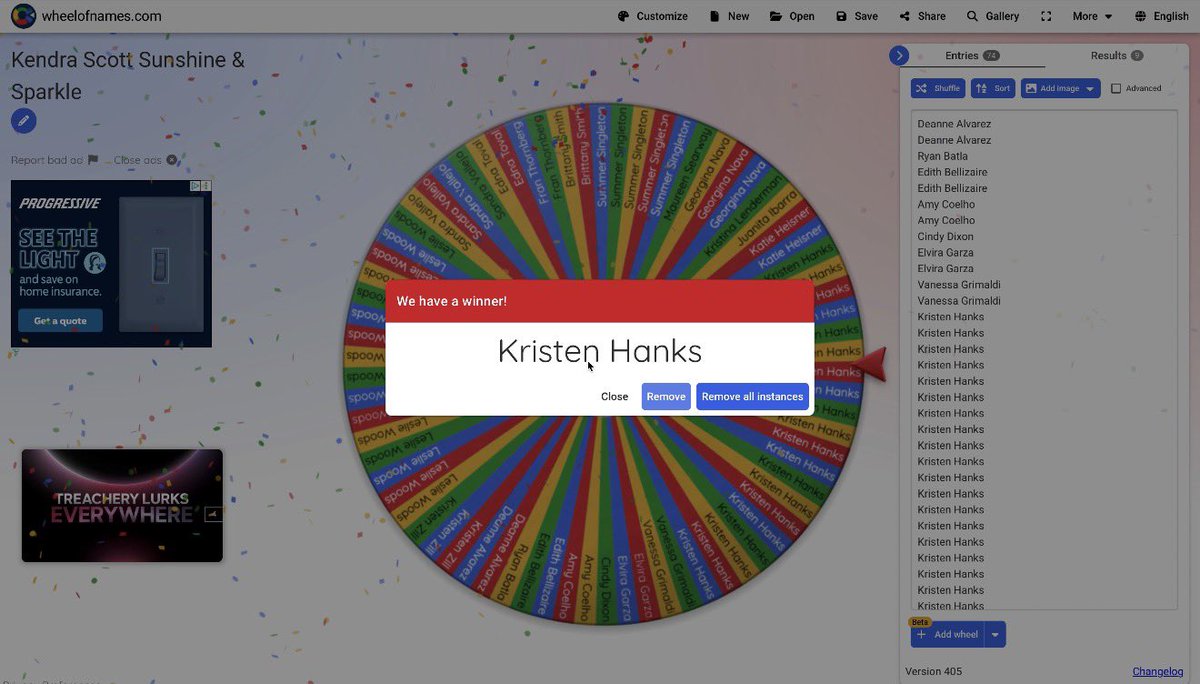Save the current wheel

pyautogui.click(x=857, y=16)
